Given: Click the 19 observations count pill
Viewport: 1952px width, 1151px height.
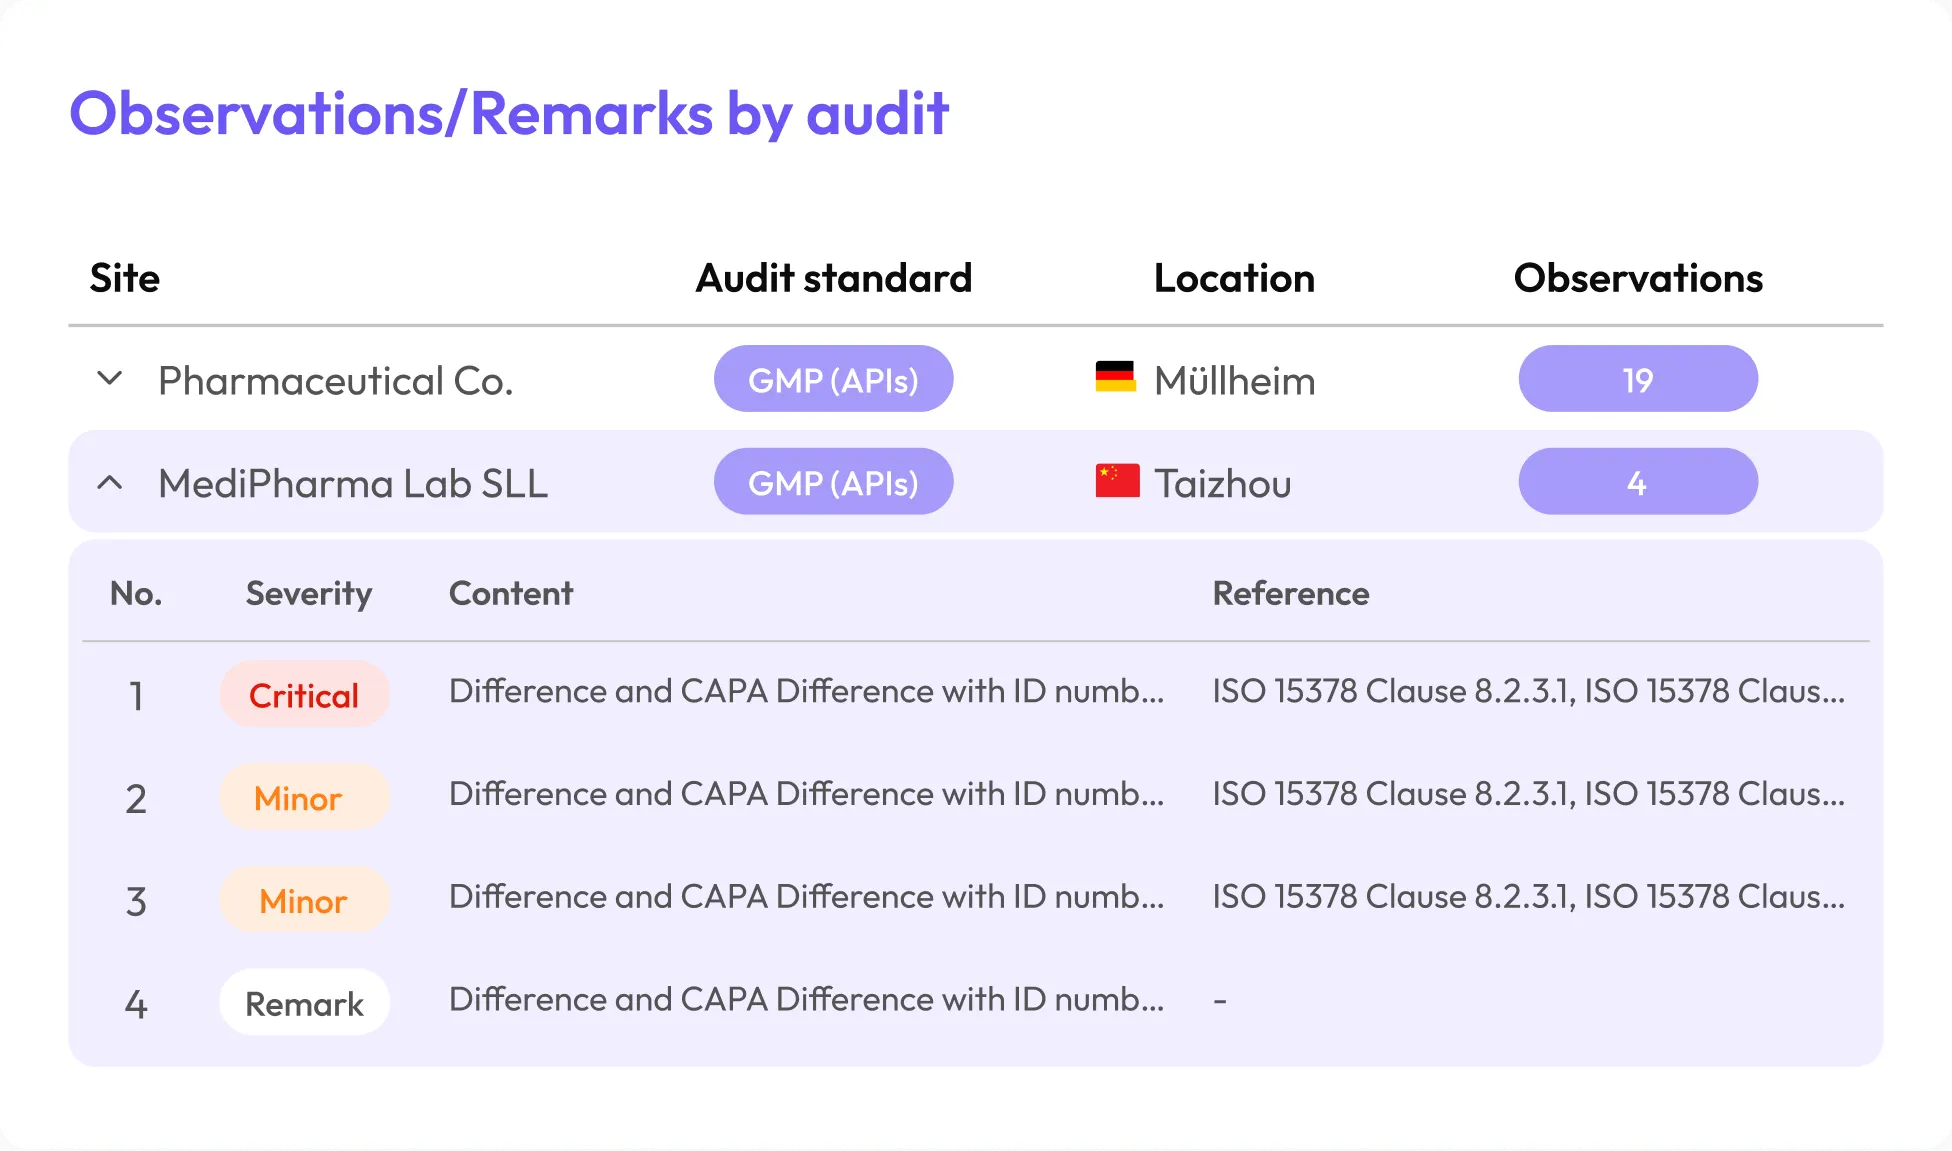Looking at the screenshot, I should click(1637, 380).
